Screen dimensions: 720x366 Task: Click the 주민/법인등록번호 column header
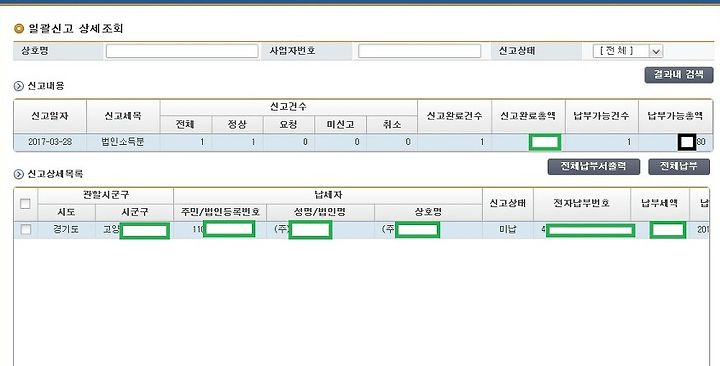point(220,212)
